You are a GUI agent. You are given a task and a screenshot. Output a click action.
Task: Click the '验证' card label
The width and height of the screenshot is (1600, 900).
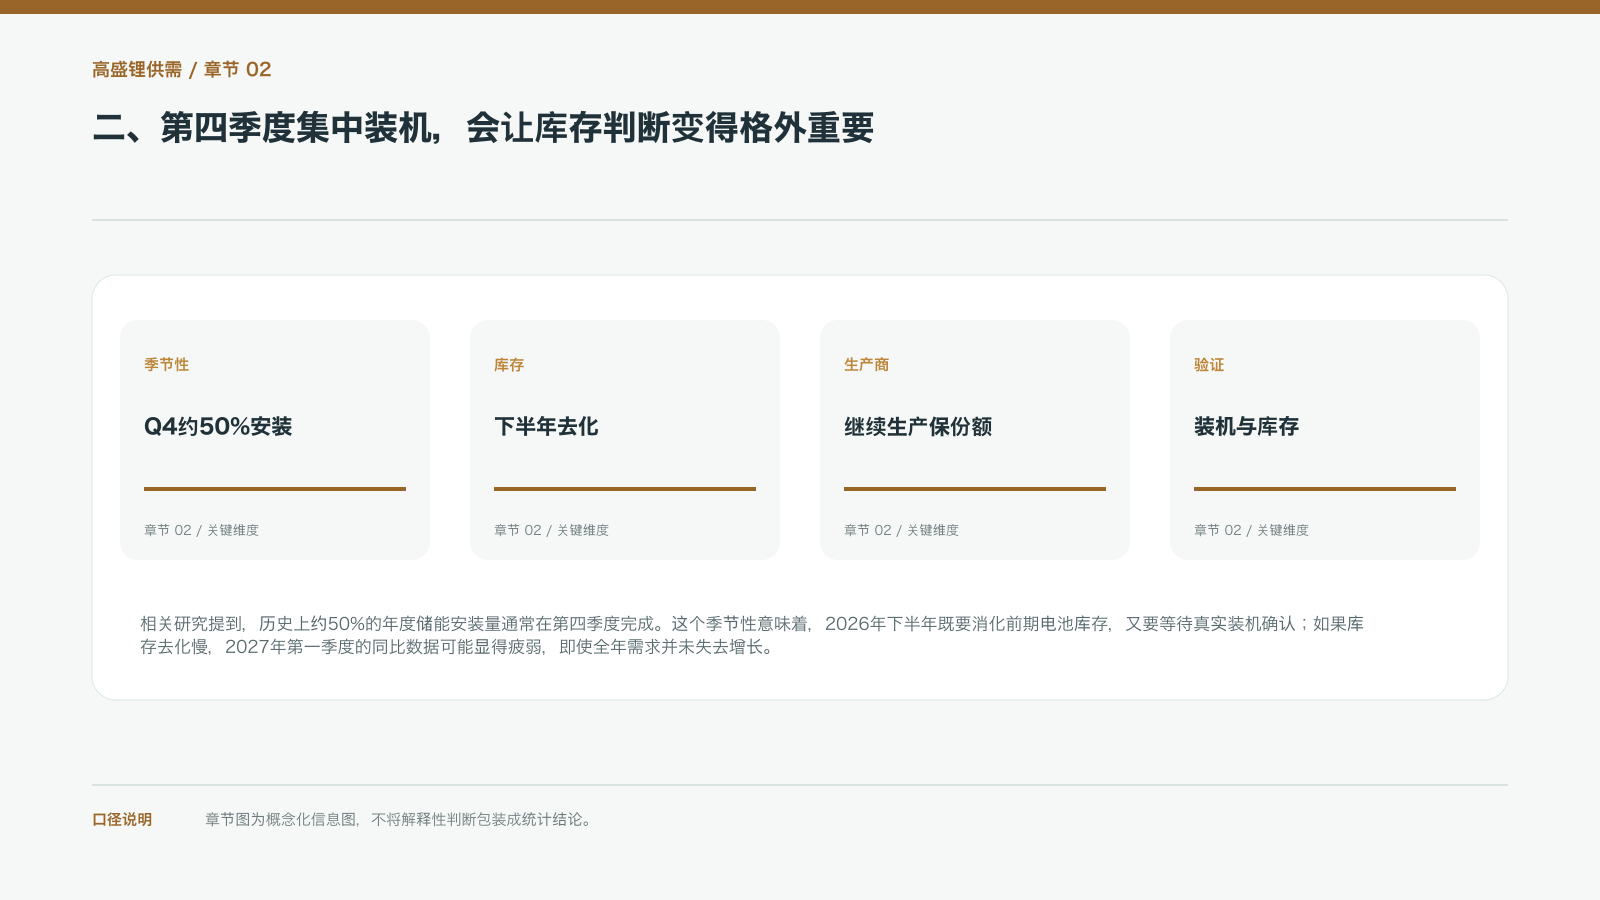click(x=1209, y=365)
